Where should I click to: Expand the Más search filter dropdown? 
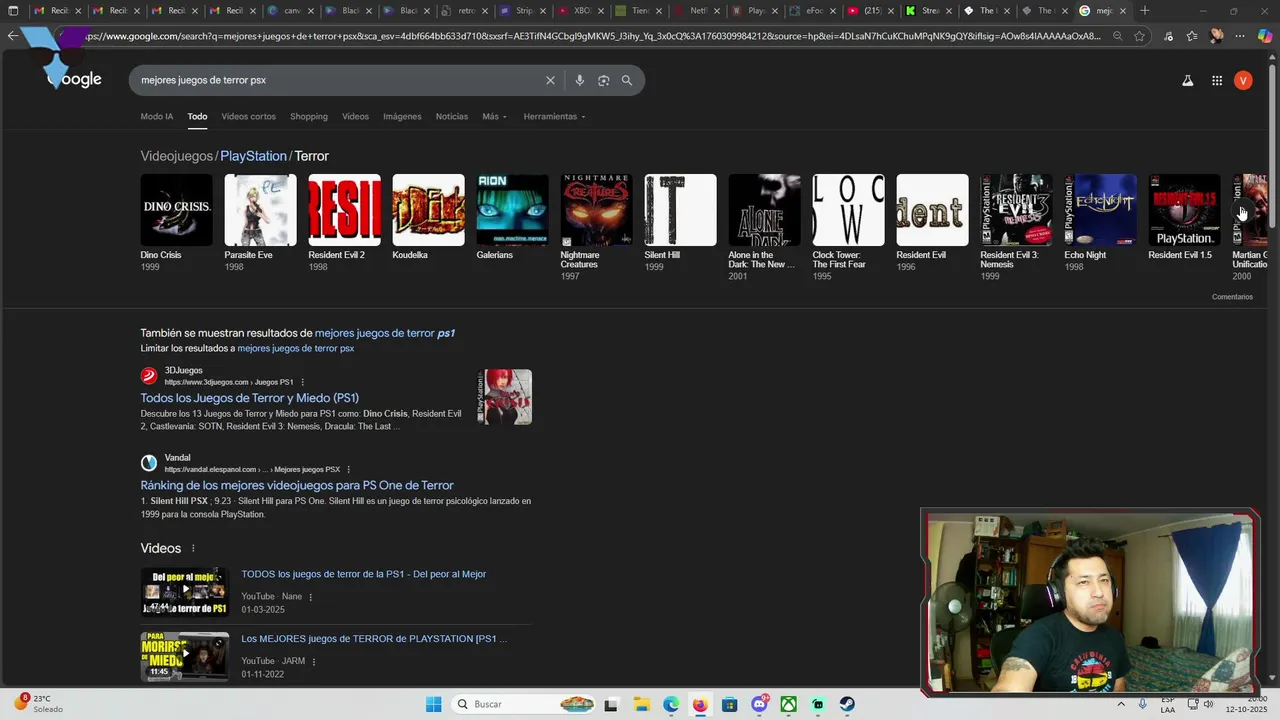pyautogui.click(x=494, y=116)
